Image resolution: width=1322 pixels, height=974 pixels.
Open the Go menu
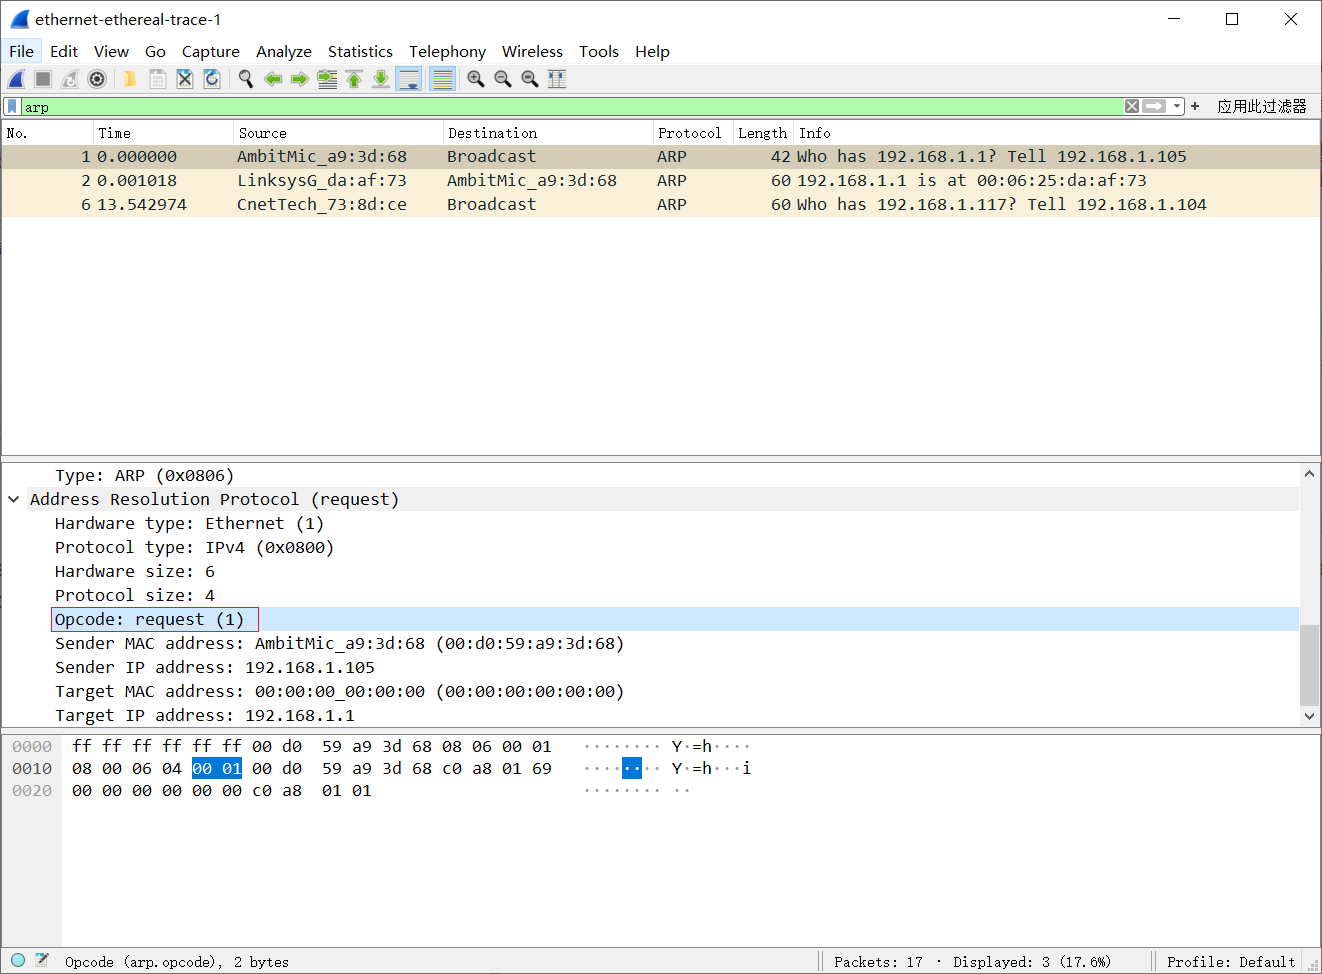(155, 51)
